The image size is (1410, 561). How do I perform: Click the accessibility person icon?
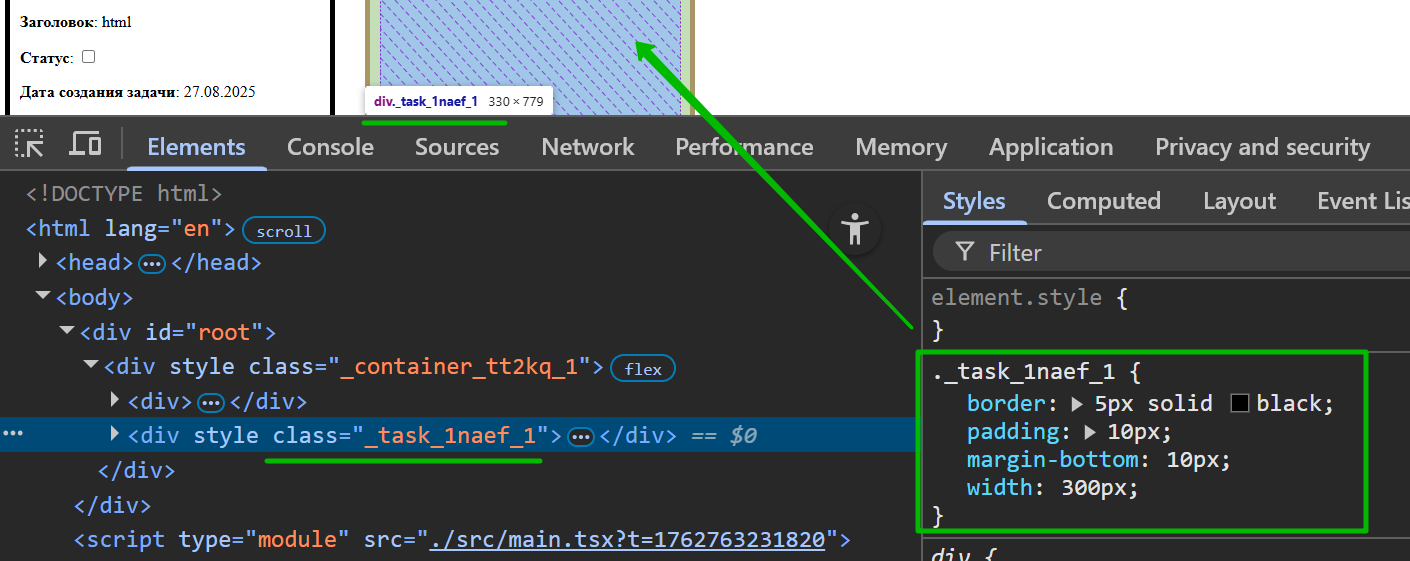(854, 229)
